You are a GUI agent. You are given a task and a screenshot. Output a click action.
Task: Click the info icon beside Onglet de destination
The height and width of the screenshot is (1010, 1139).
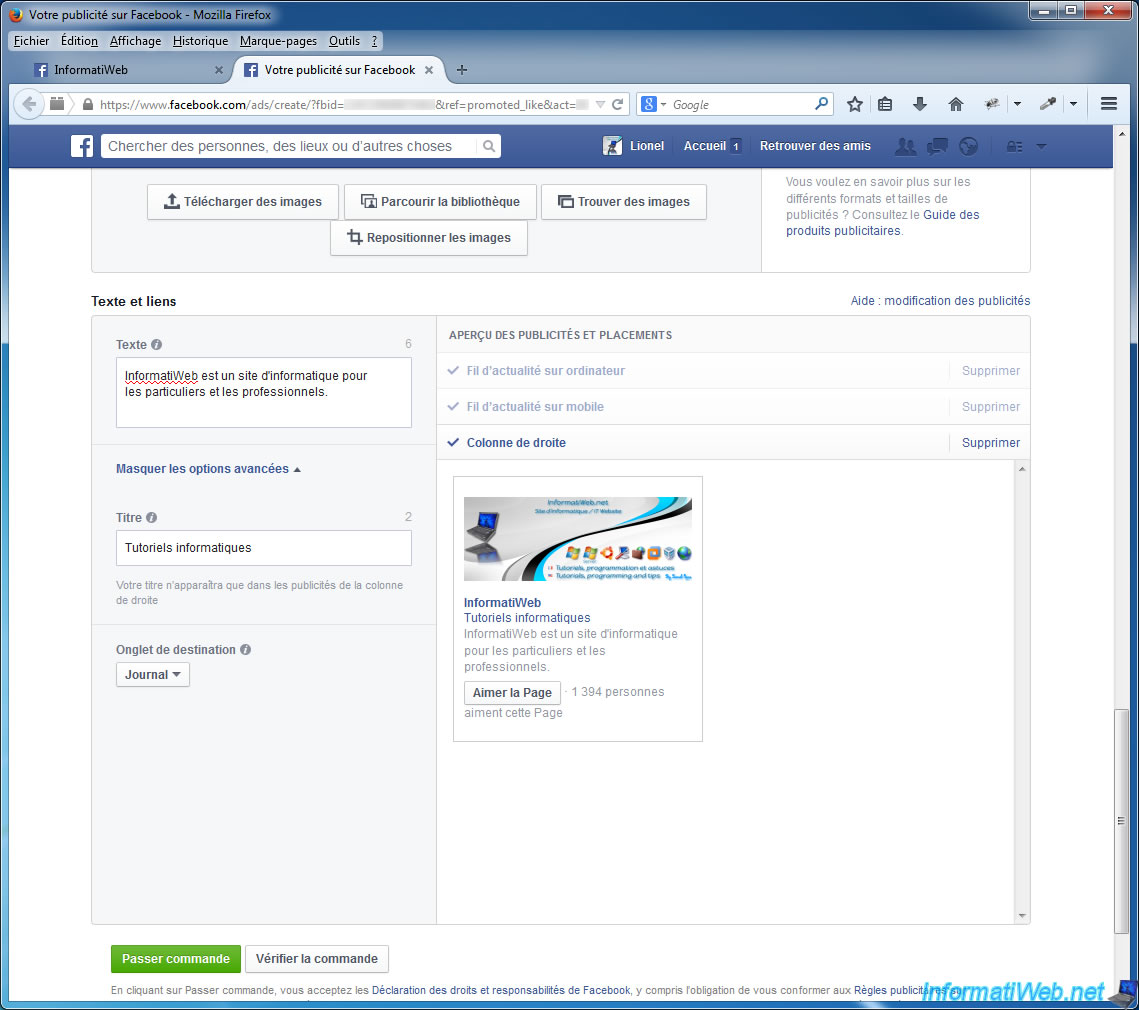click(246, 650)
